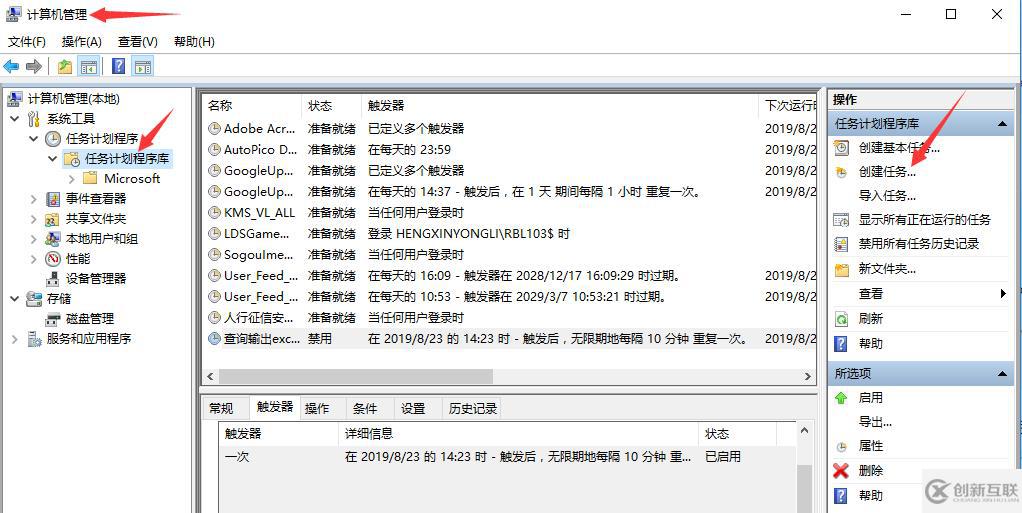
Task: Expand the 性能 node arrow
Action: [34, 259]
